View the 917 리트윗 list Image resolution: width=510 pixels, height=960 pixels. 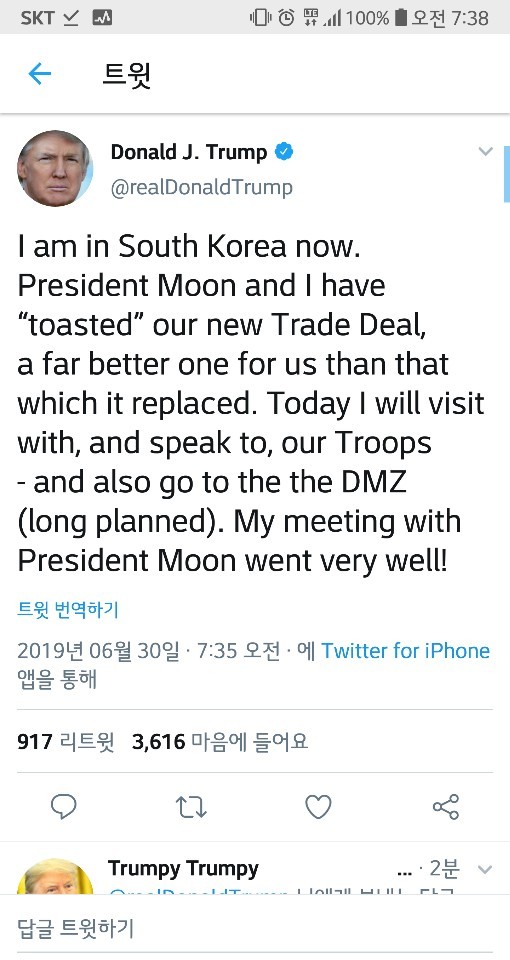tap(66, 742)
